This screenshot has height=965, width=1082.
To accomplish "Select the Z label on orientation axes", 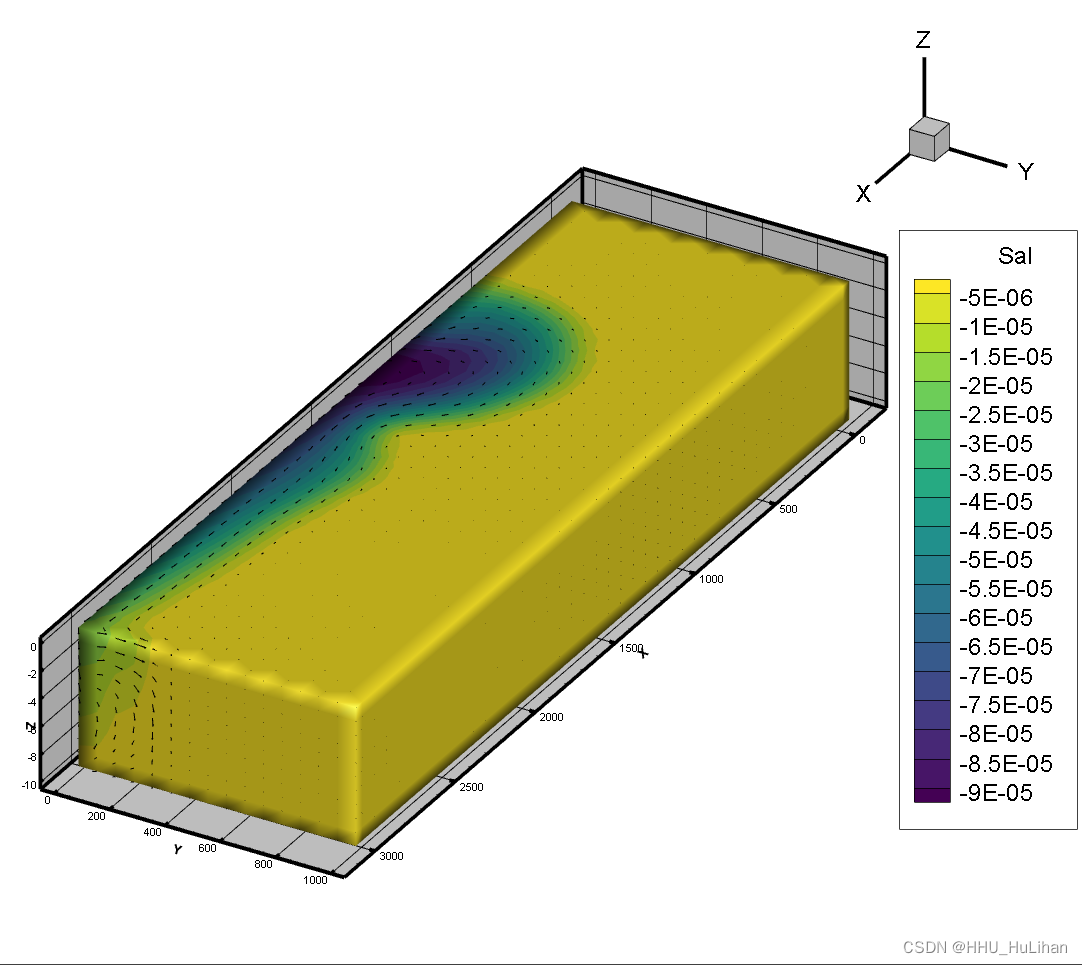I will tap(923, 40).
